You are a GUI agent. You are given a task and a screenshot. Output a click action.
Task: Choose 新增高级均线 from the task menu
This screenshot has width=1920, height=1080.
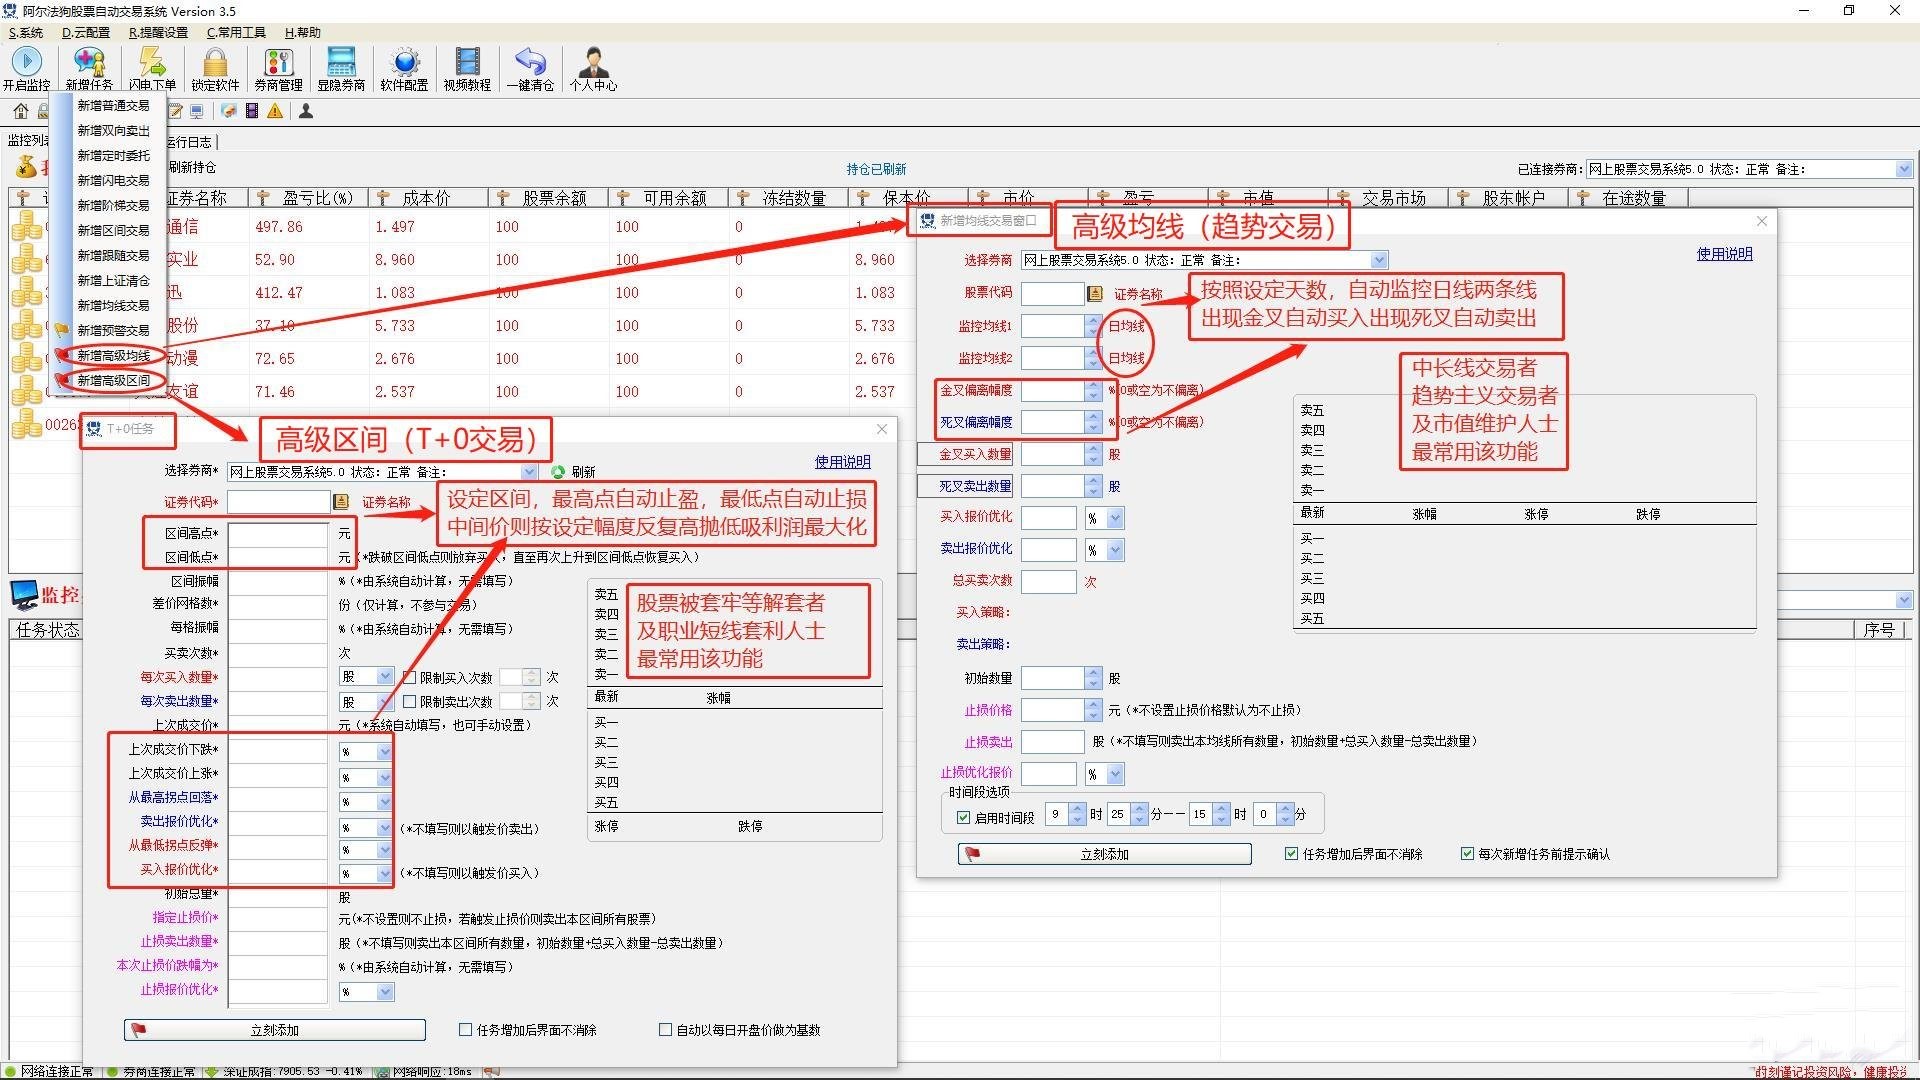pos(113,355)
